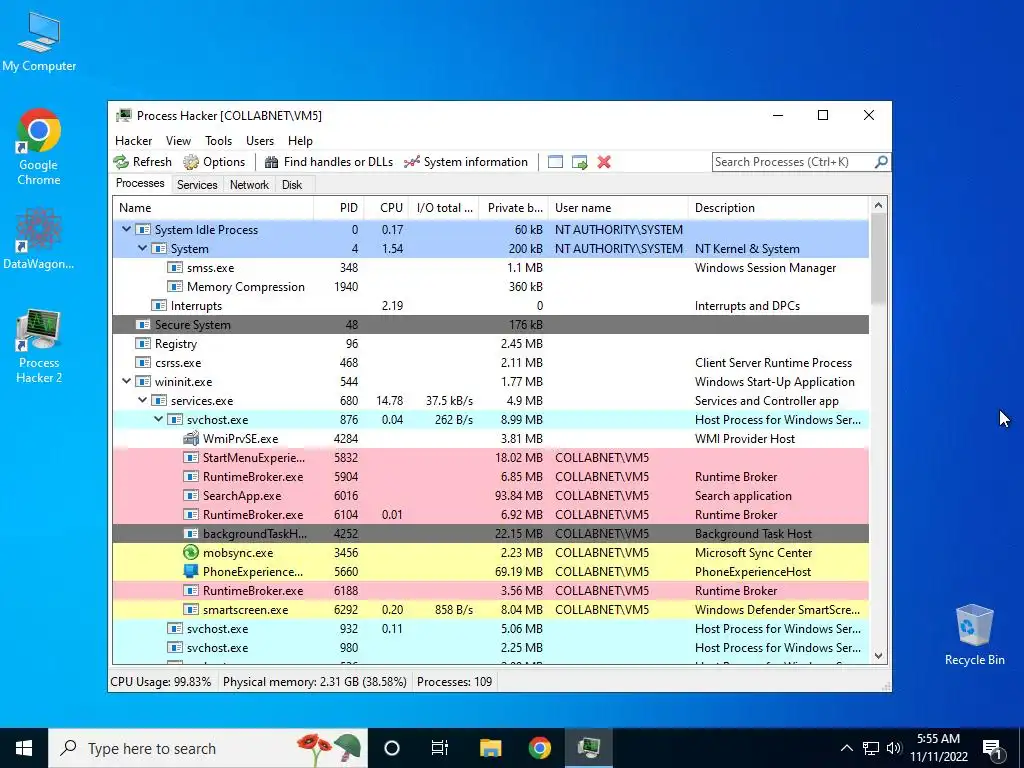Open the Windows Start menu

click(24, 748)
